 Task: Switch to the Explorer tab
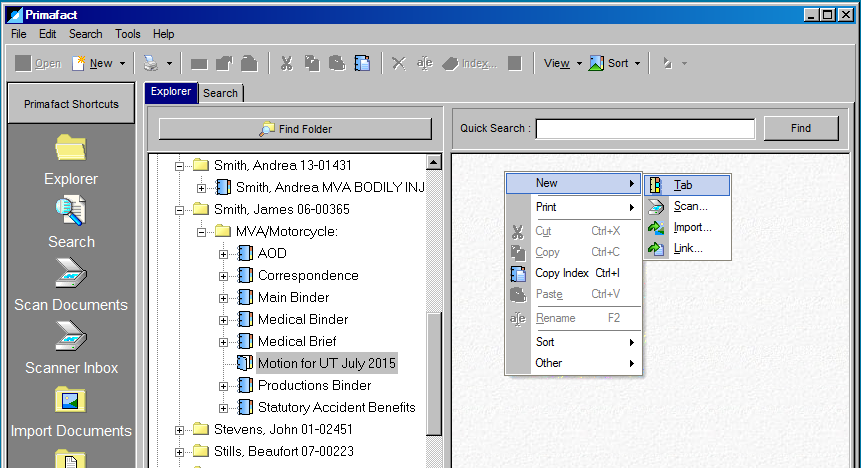coord(171,92)
